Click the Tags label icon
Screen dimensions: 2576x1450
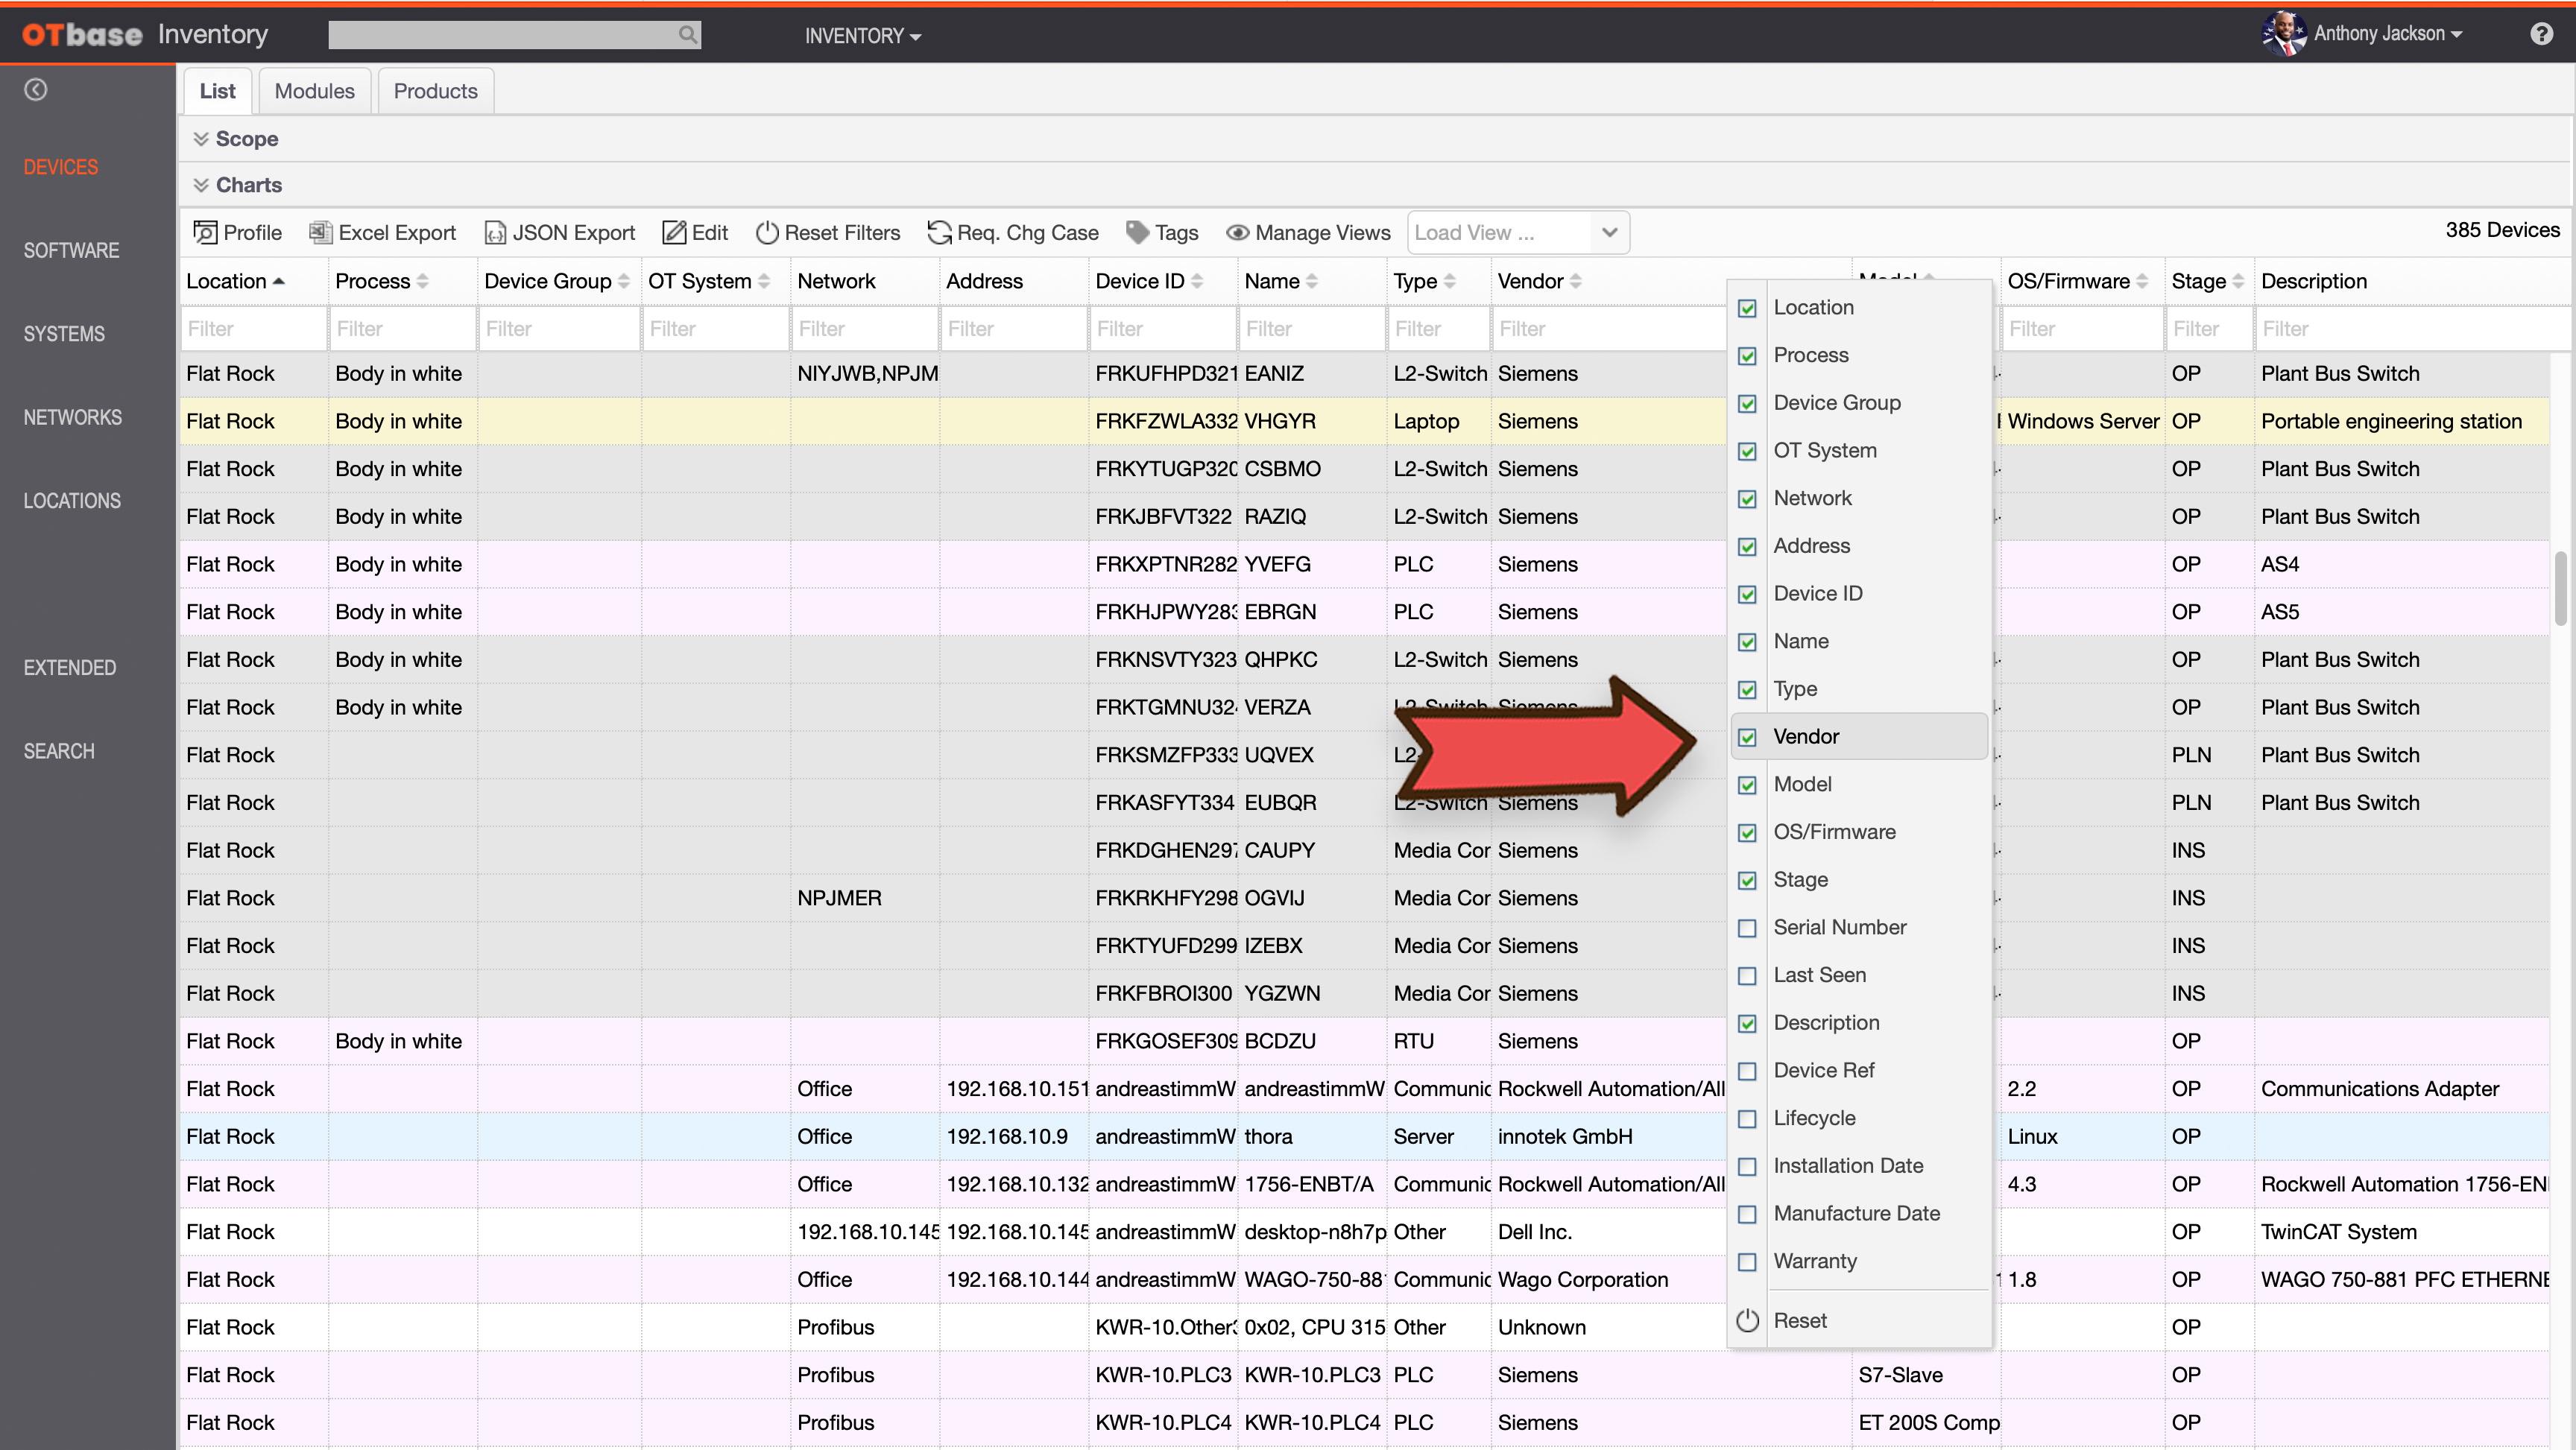coord(1137,233)
